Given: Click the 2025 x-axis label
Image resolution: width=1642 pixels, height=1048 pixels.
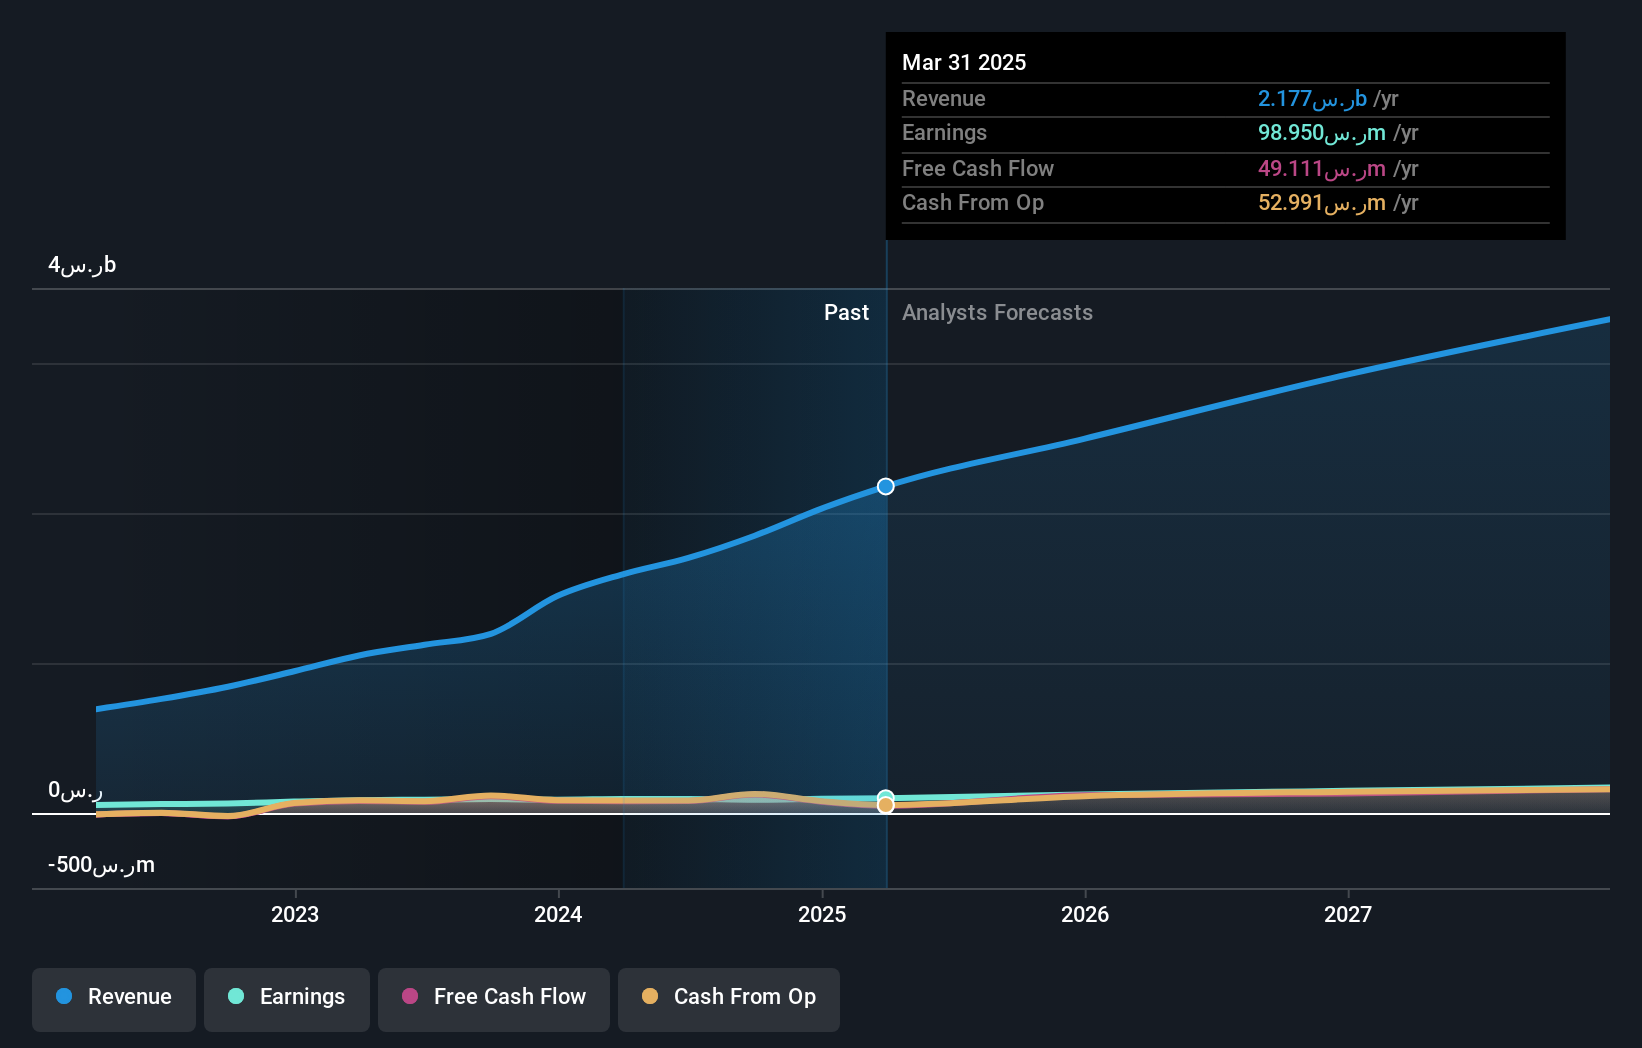Looking at the screenshot, I should click(x=822, y=914).
